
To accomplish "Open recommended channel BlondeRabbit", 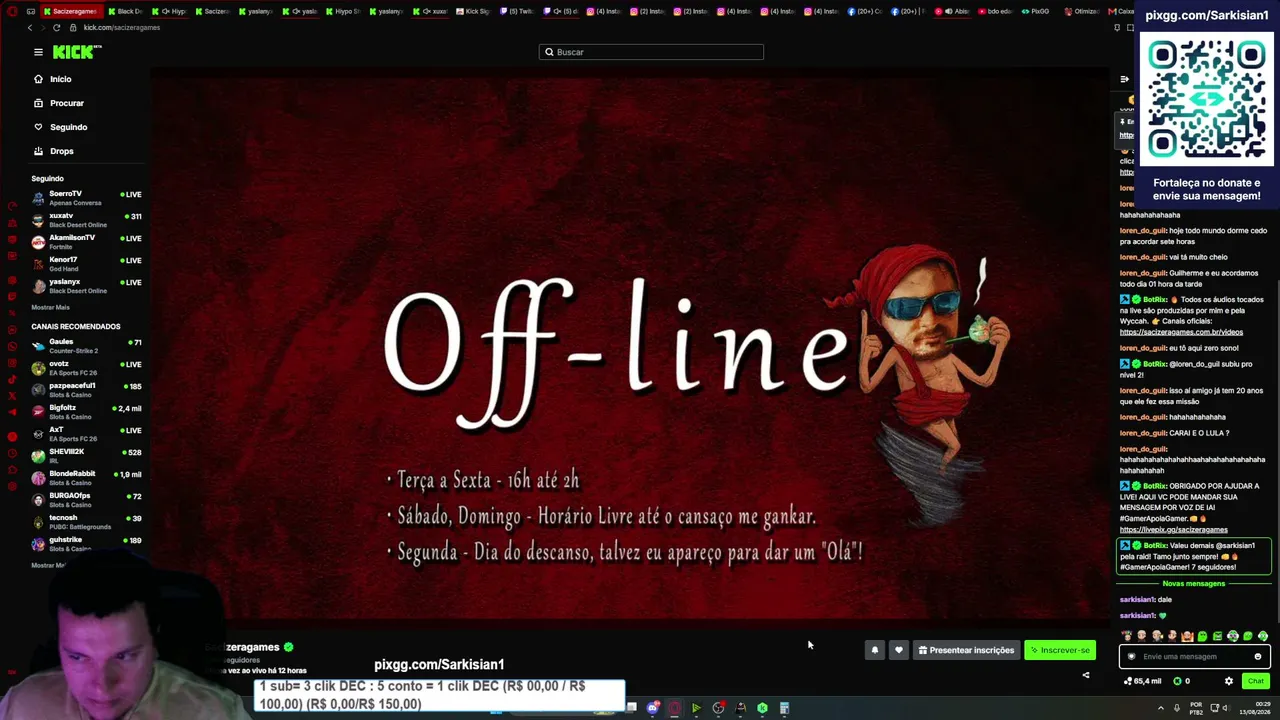I will [x=87, y=478].
